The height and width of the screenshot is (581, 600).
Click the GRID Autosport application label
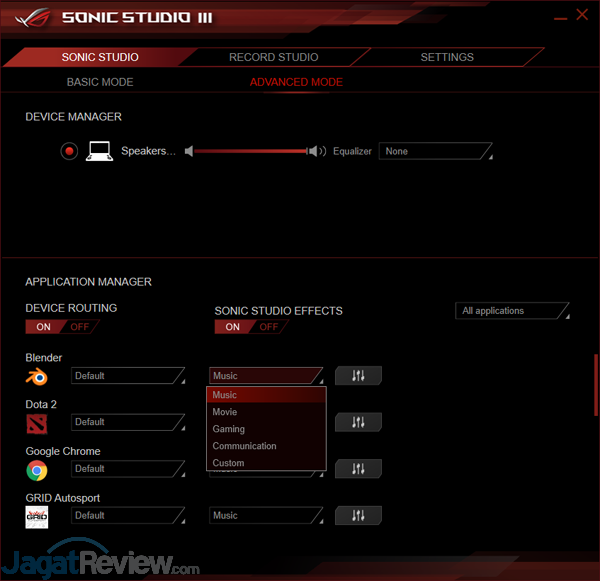[x=63, y=498]
